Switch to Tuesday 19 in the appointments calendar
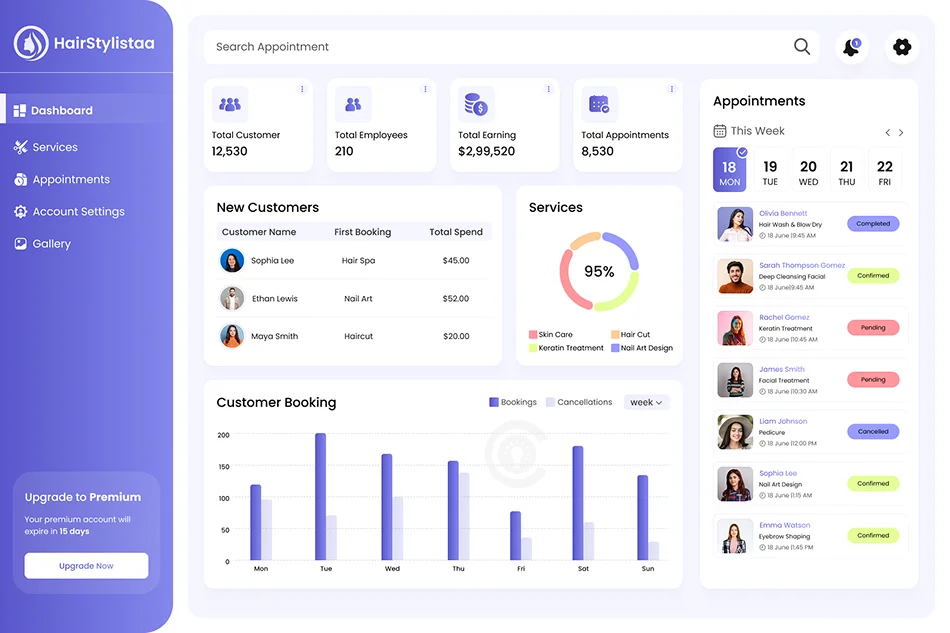 click(769, 169)
